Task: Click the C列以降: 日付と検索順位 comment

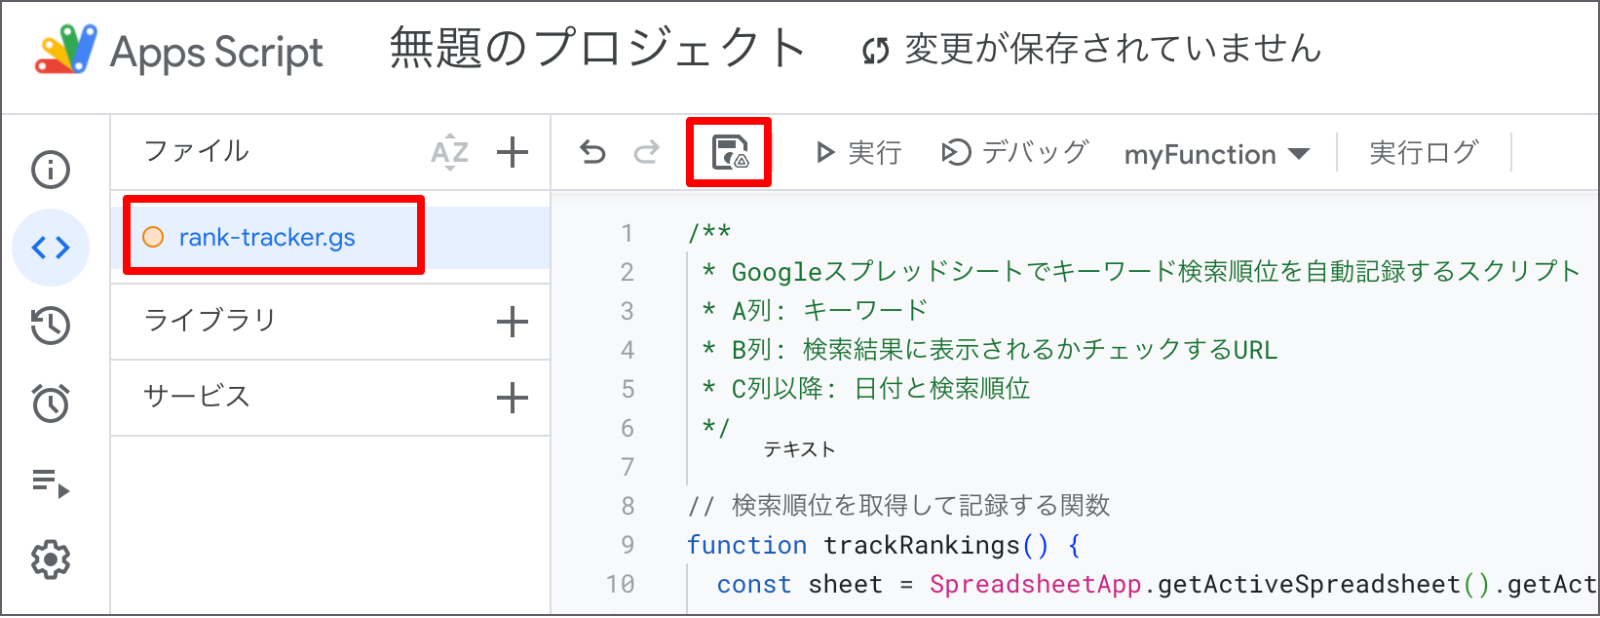Action: click(x=866, y=389)
